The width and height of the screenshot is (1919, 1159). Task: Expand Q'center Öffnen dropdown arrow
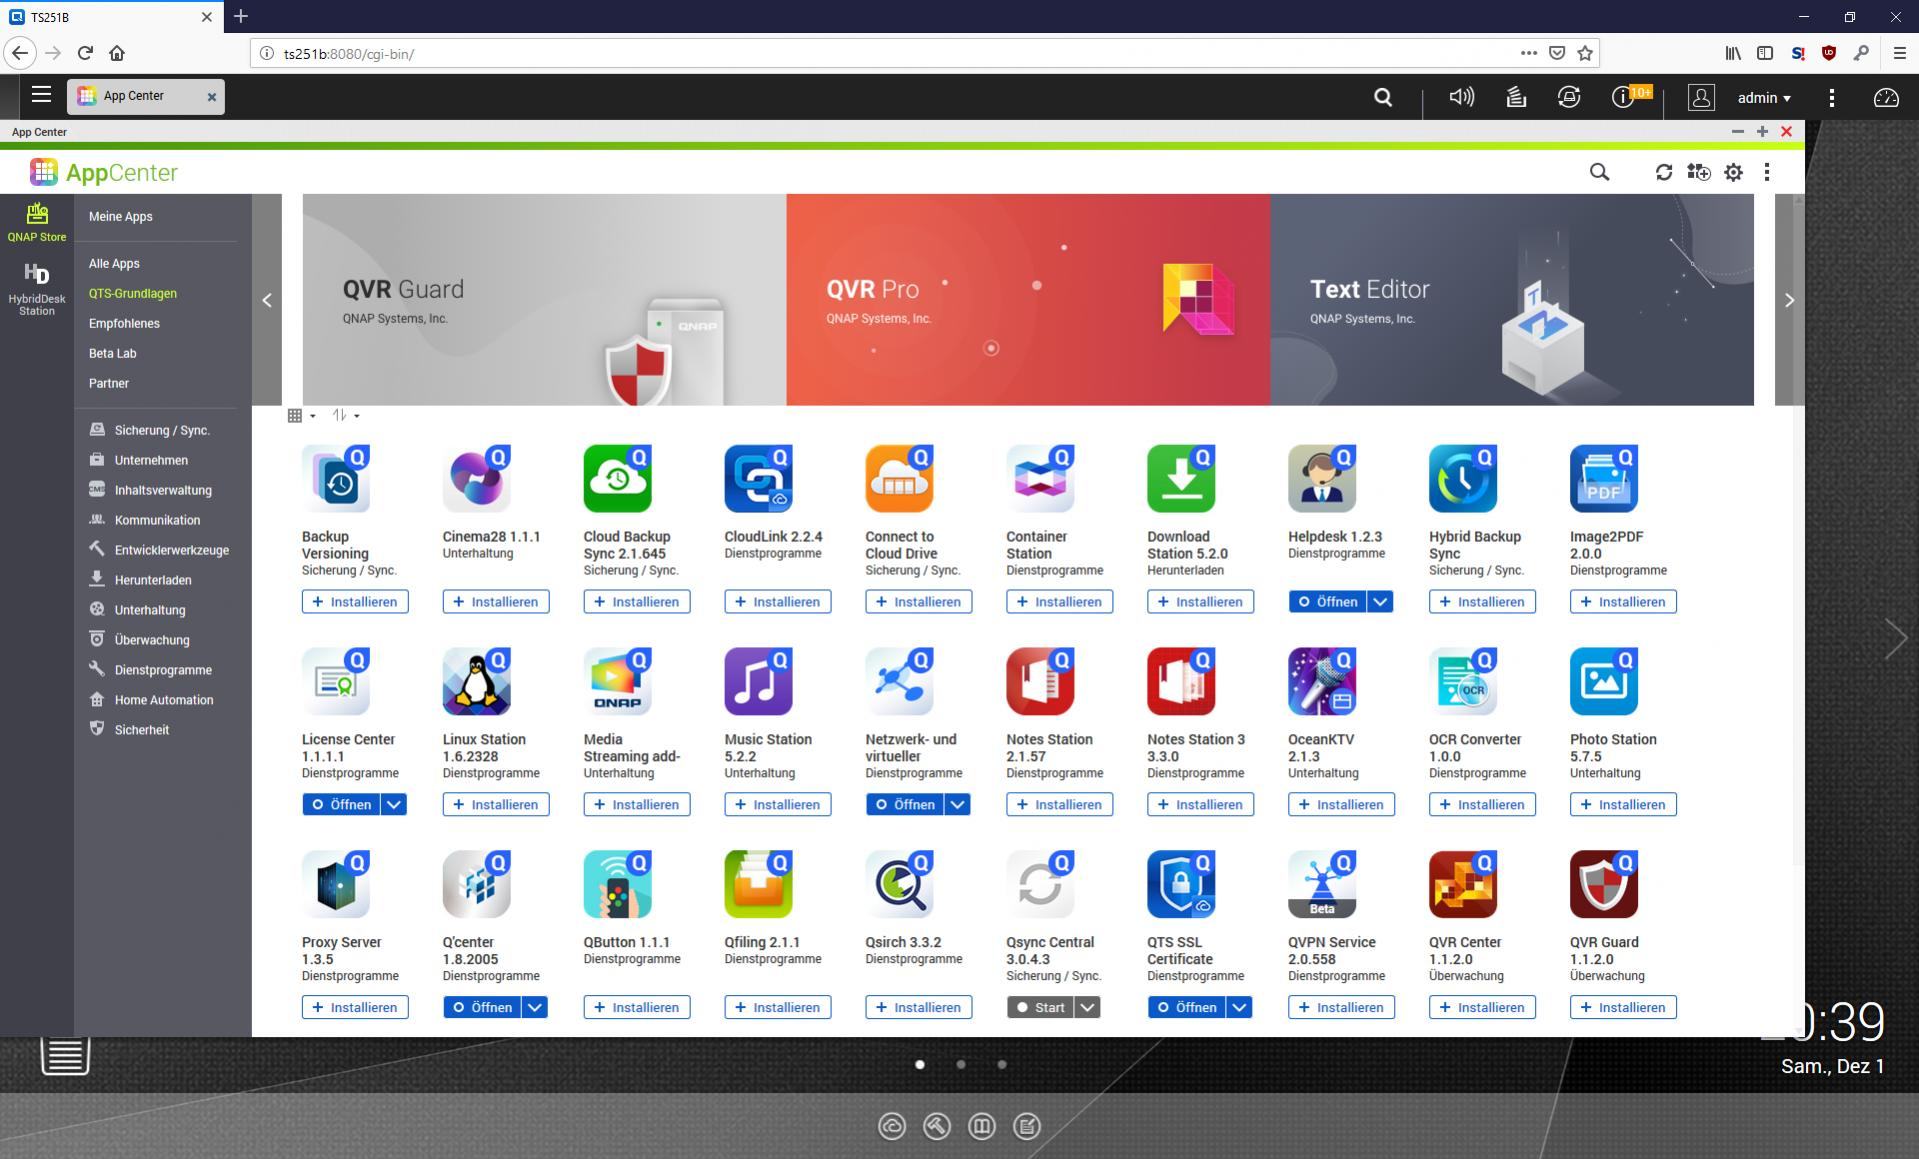[535, 1008]
